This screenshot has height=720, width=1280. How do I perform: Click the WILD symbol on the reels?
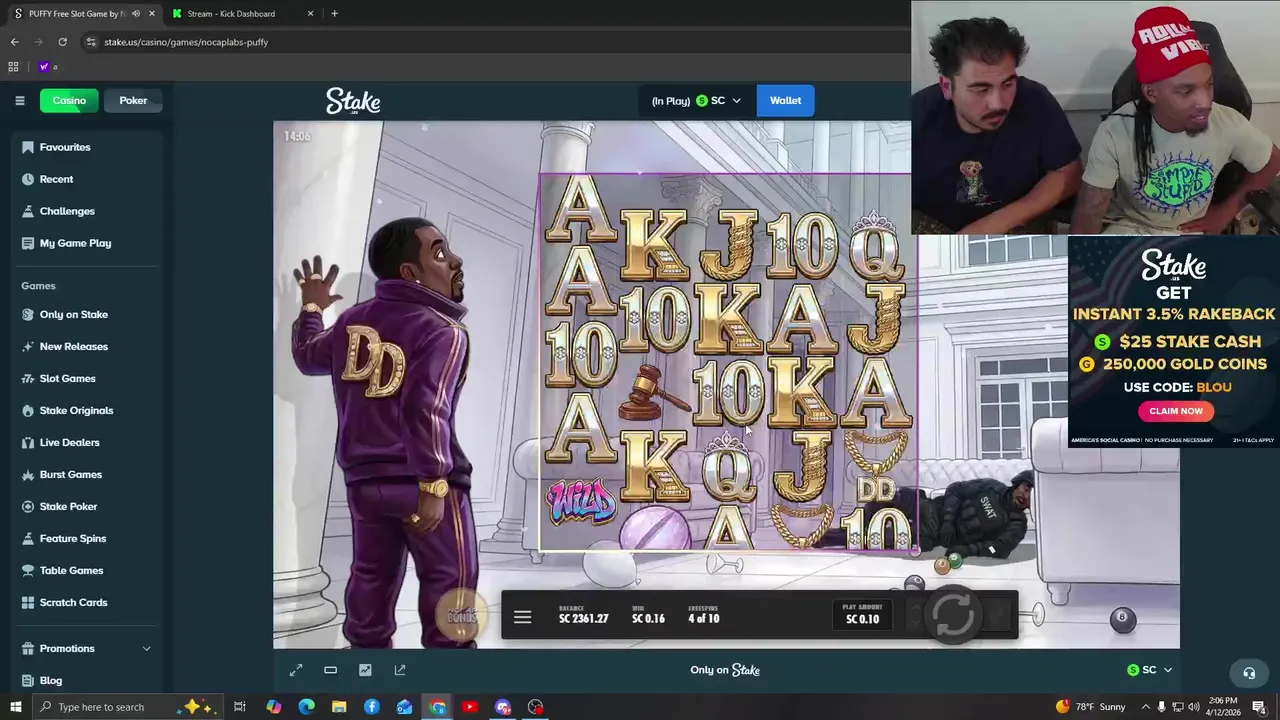[581, 500]
